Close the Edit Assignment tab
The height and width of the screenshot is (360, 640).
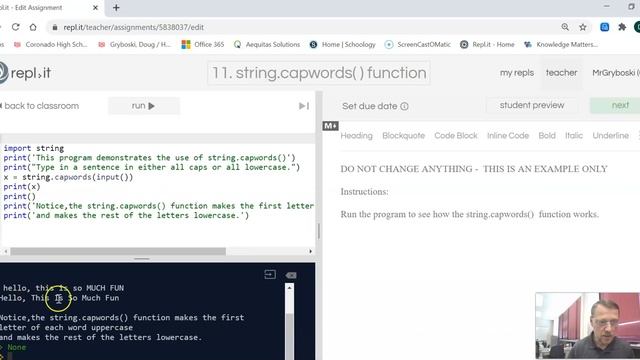click(x=96, y=8)
